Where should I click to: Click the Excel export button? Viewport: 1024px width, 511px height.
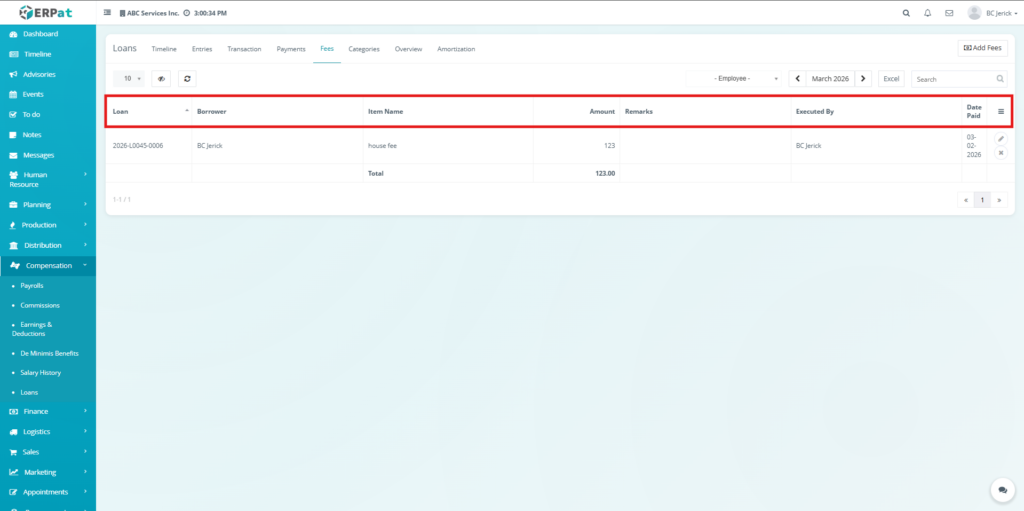pyautogui.click(x=891, y=78)
